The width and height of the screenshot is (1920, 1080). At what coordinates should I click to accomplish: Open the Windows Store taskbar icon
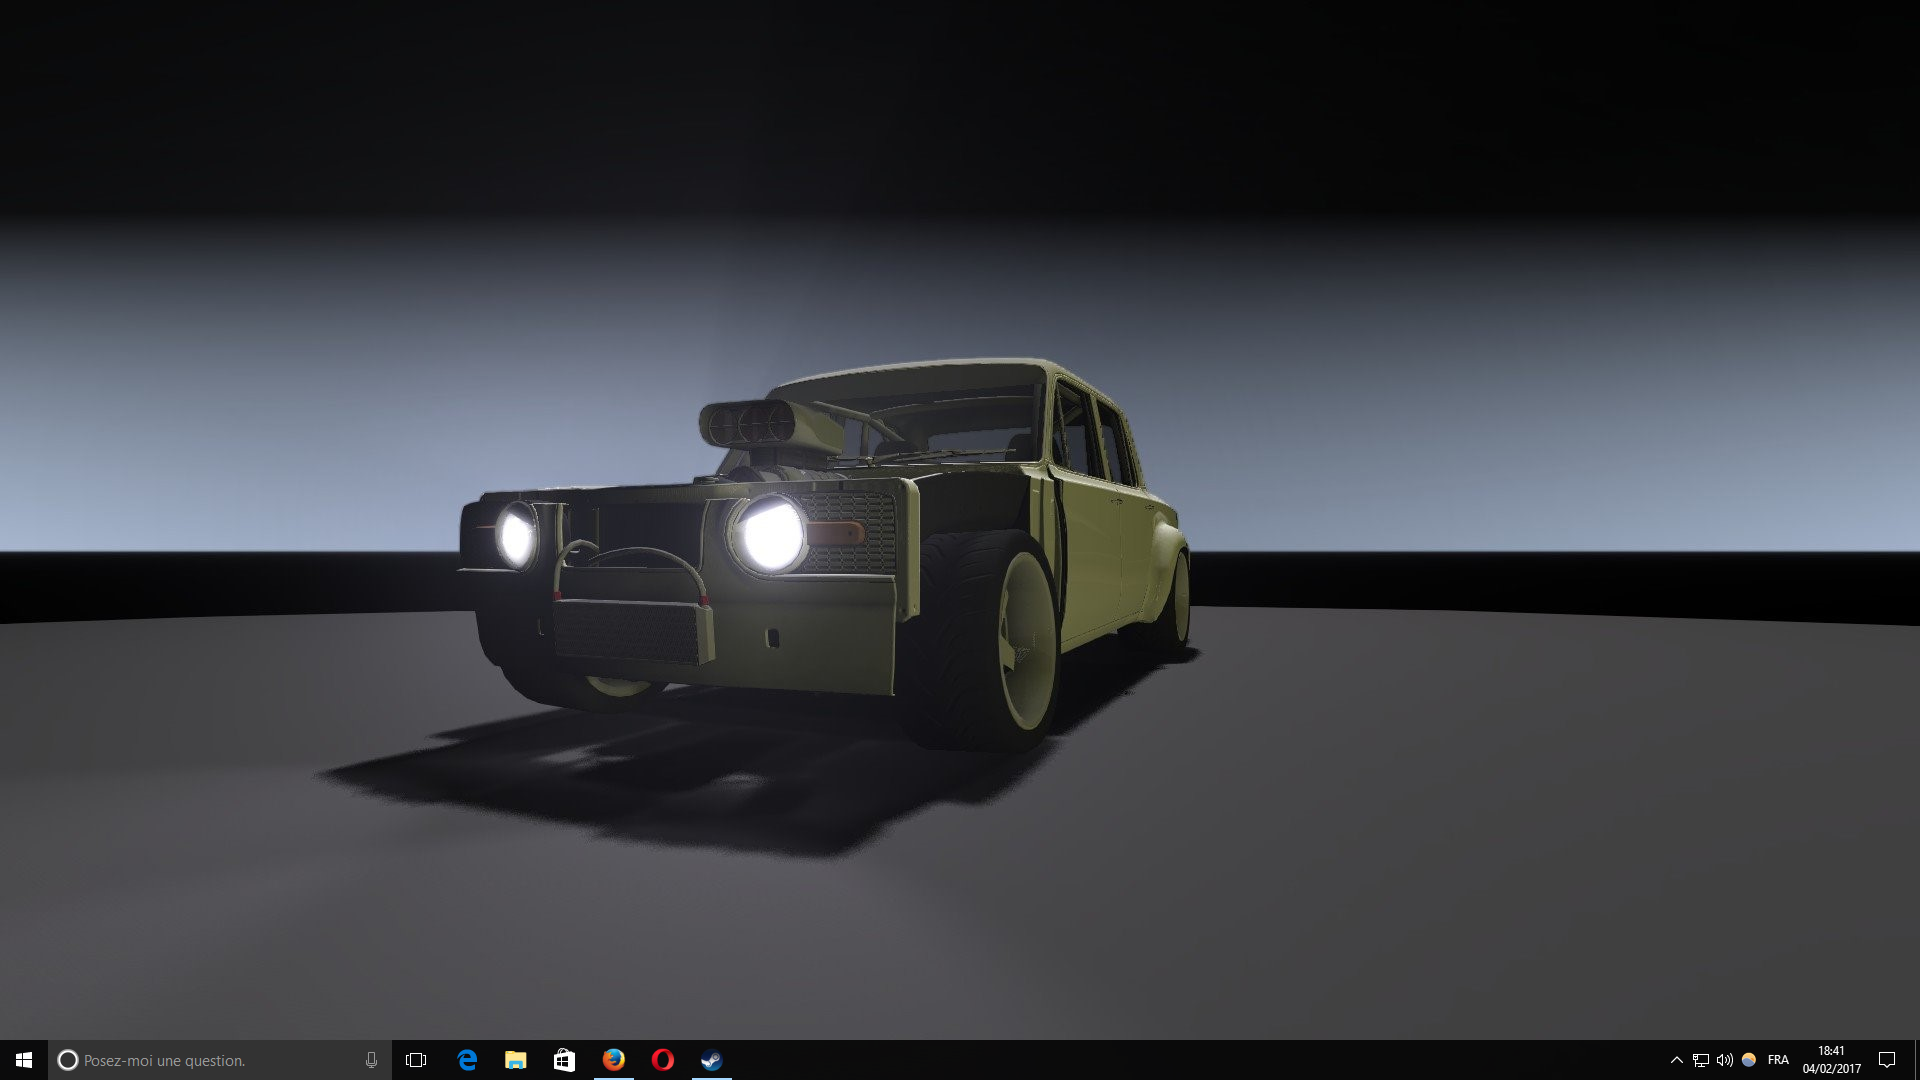564,1060
